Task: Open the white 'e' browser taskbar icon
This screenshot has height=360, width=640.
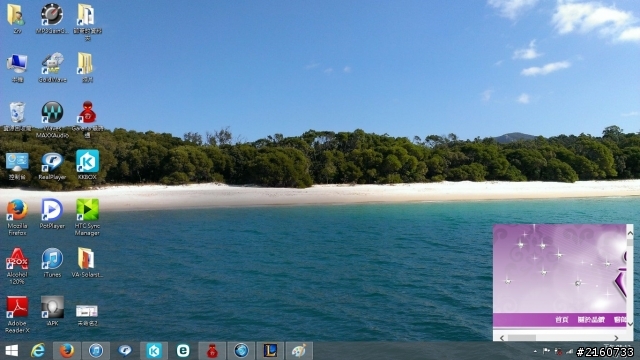Action: pos(183,351)
